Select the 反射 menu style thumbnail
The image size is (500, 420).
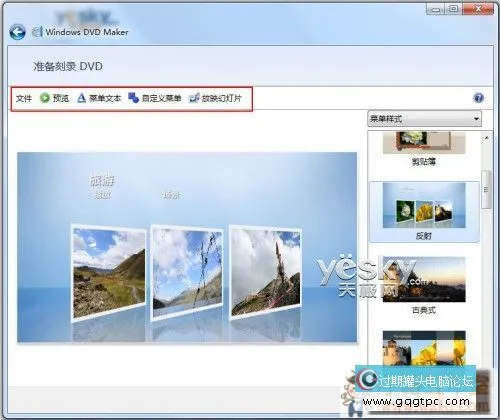[424, 206]
